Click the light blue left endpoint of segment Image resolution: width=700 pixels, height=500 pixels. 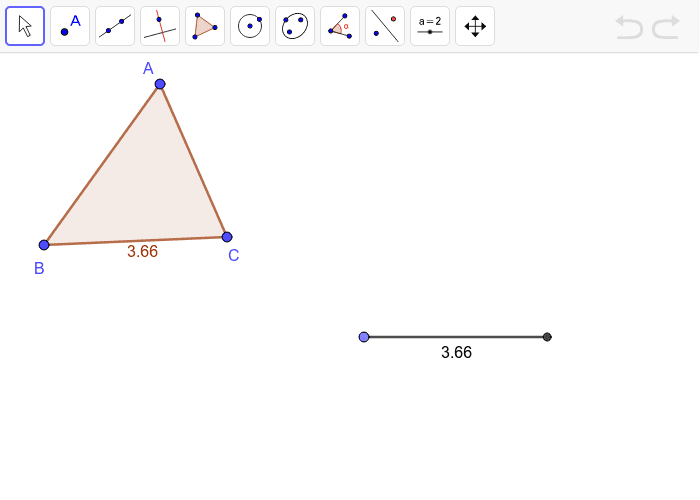coord(364,337)
